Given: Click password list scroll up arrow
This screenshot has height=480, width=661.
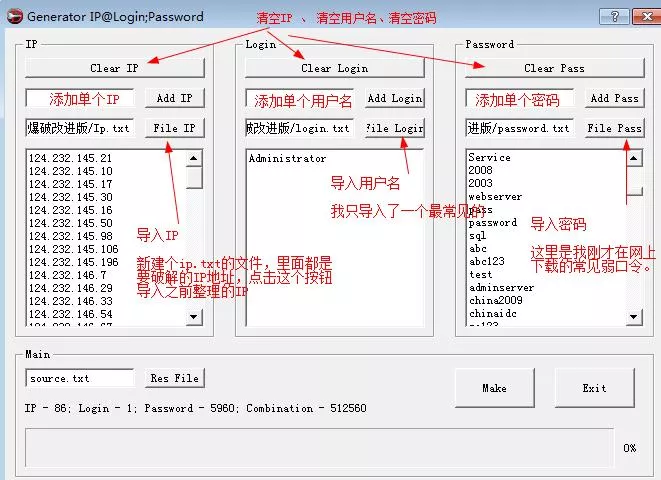Looking at the screenshot, I should [634, 158].
